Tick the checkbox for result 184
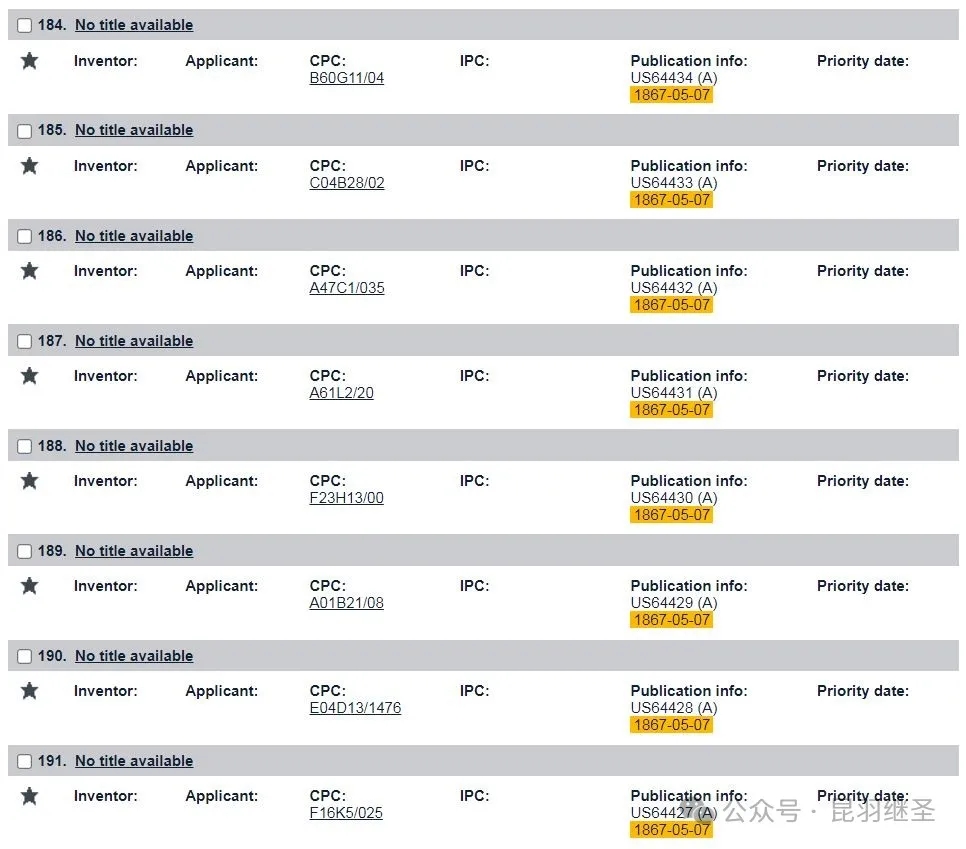 [25, 25]
